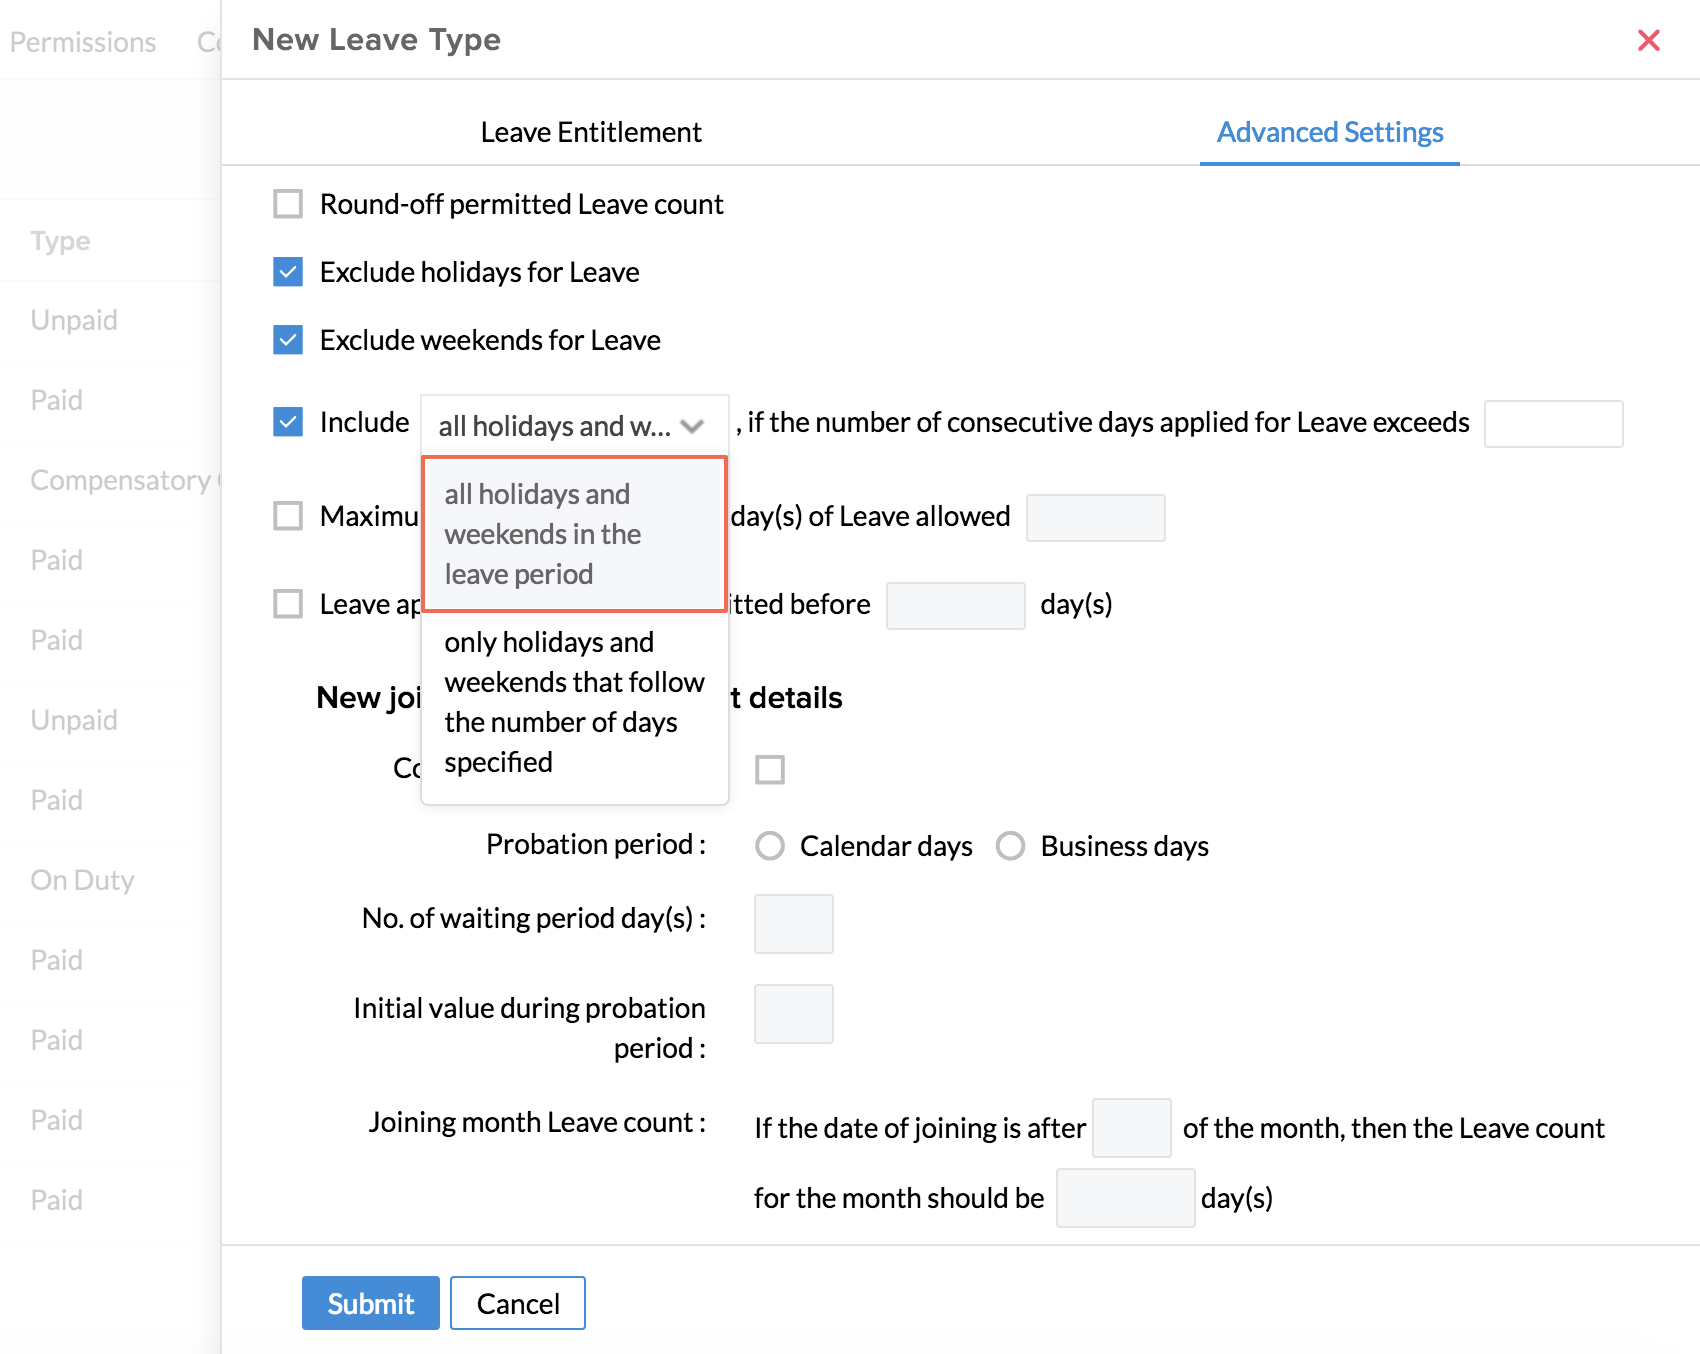Collapse the Include holidays dropdown arrow
This screenshot has width=1700, height=1354.
(692, 426)
